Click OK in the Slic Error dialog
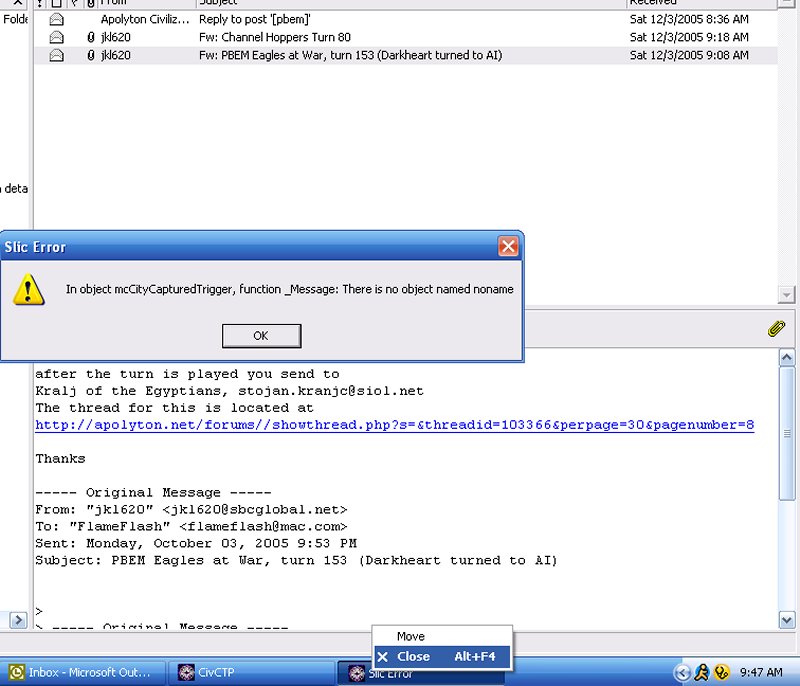This screenshot has width=800, height=686. 261,336
